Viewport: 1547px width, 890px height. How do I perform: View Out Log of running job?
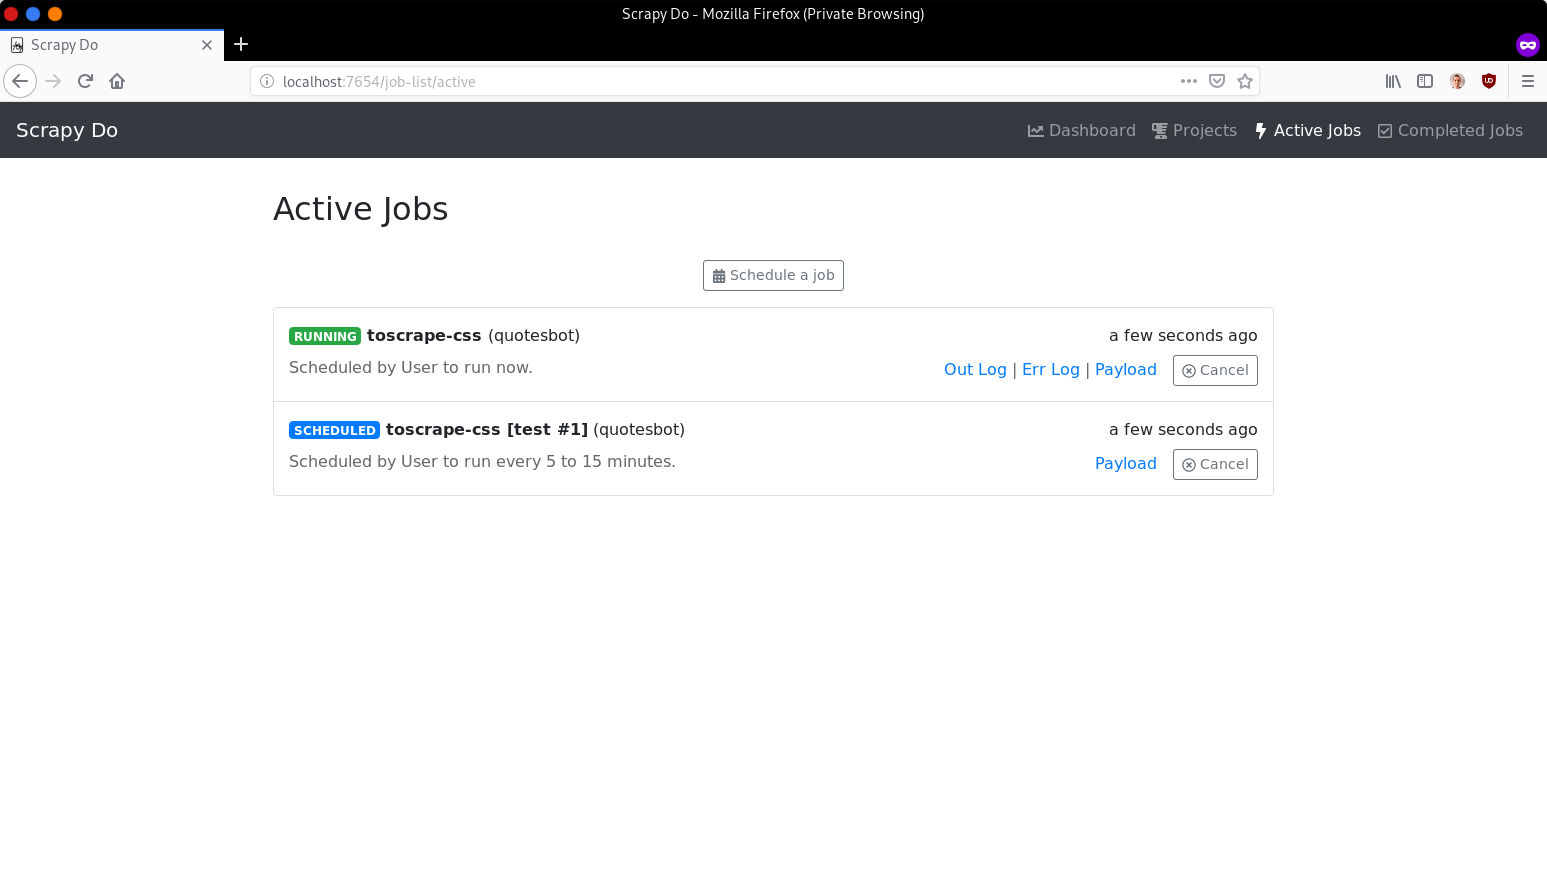pos(975,369)
